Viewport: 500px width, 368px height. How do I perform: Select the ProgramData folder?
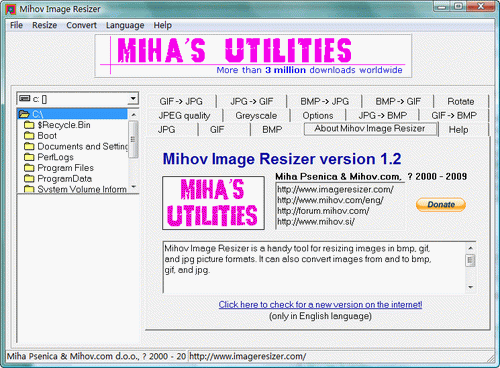click(64, 178)
